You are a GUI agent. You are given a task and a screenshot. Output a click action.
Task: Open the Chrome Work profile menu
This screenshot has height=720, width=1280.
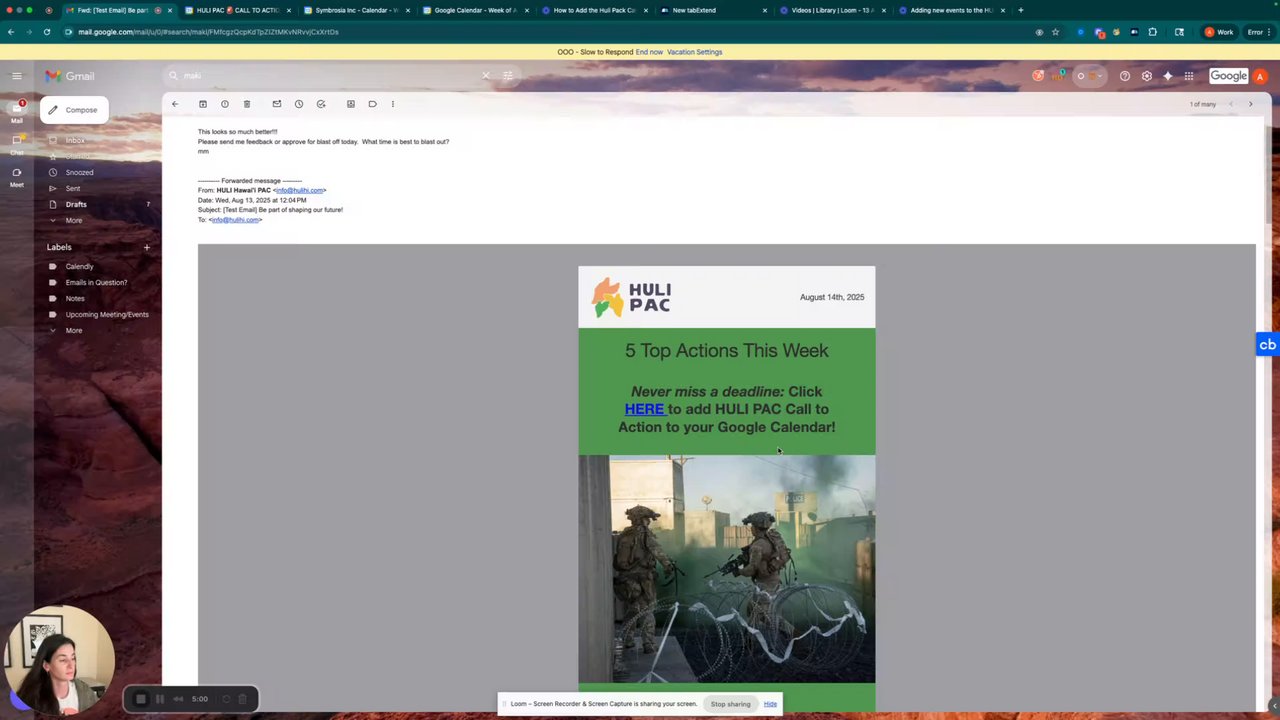point(1219,32)
